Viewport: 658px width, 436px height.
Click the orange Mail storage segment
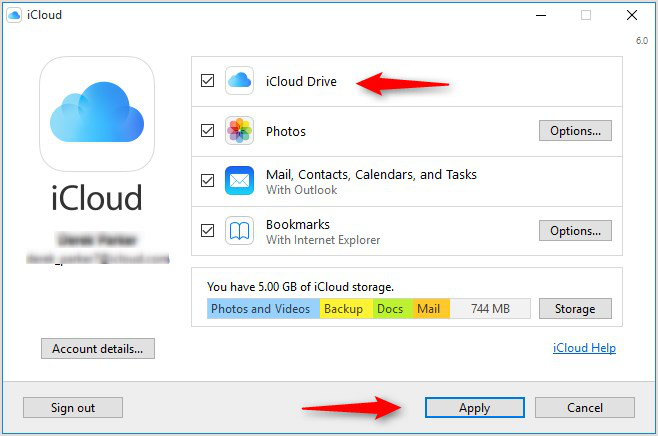pyautogui.click(x=431, y=309)
